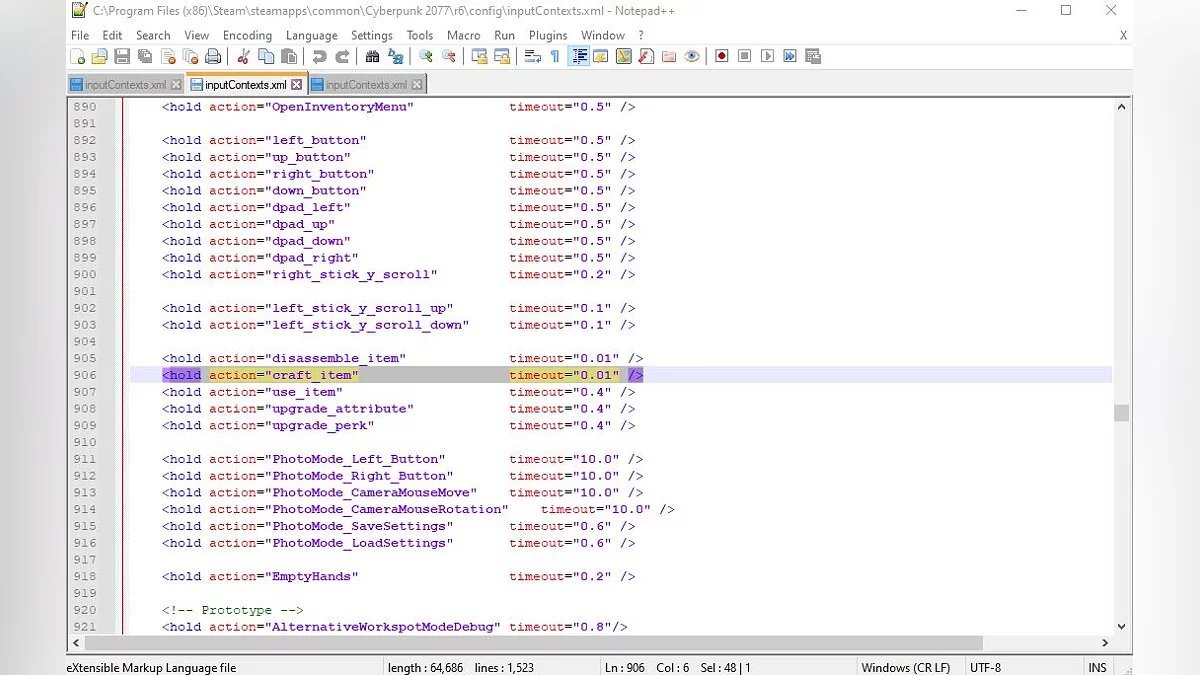
Task: Start macro recording with red dot icon
Action: point(721,57)
